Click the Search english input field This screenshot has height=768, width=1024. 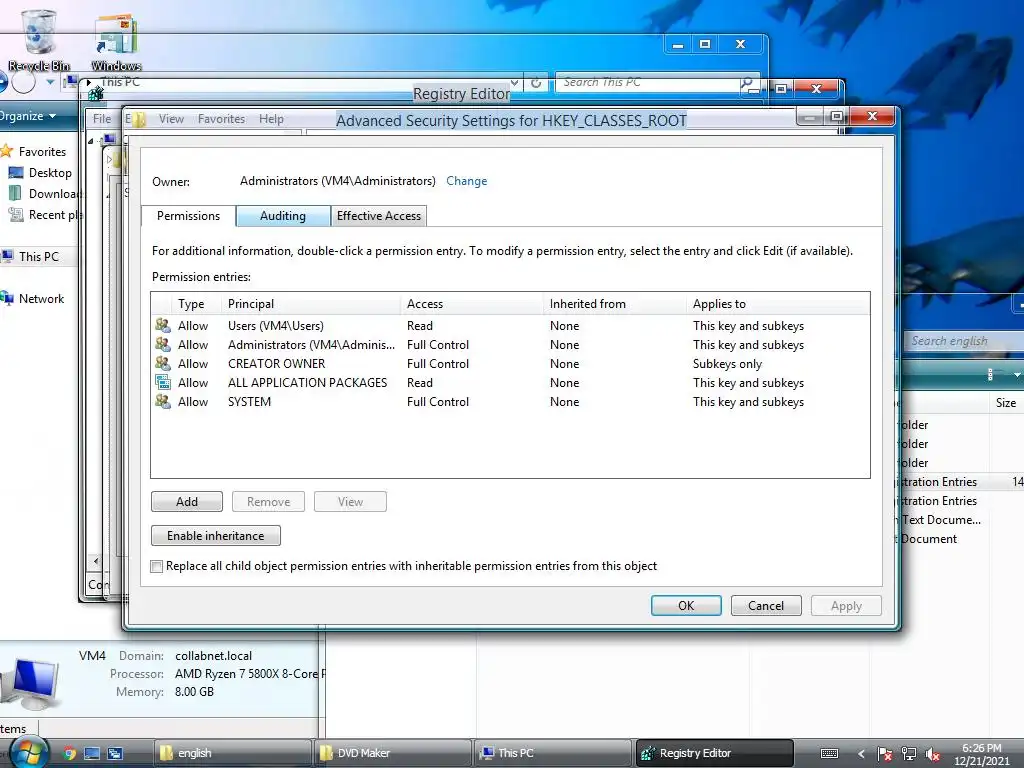963,341
